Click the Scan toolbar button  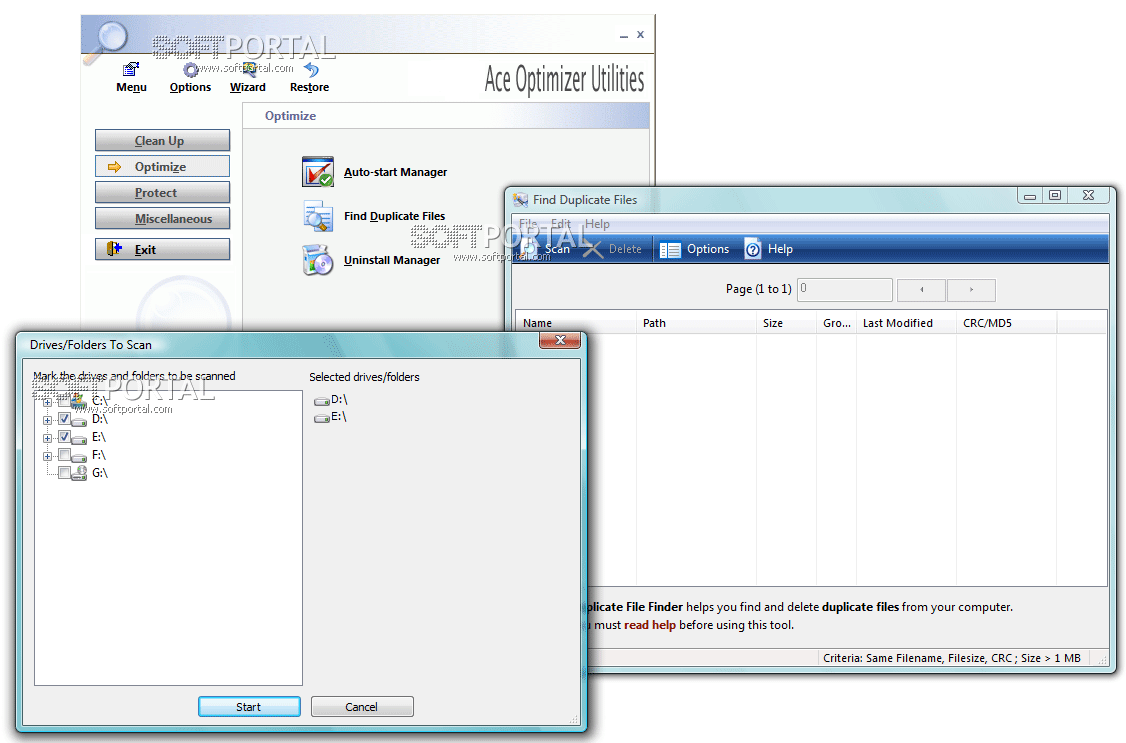tap(547, 249)
